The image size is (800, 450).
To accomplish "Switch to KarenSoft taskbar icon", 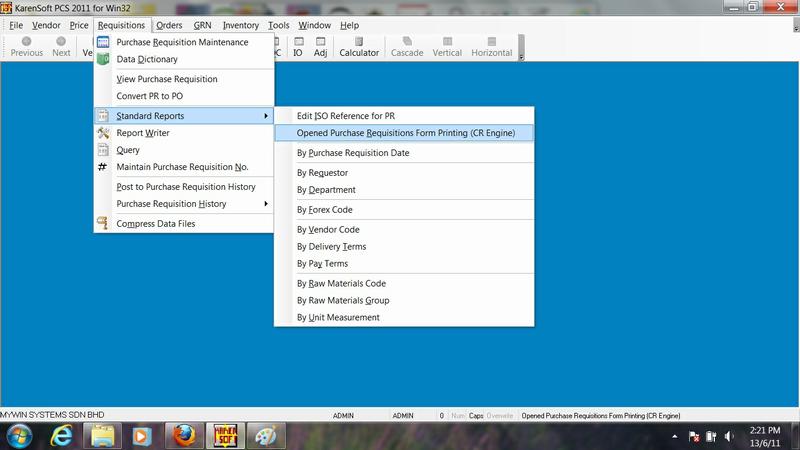I will tap(225, 436).
